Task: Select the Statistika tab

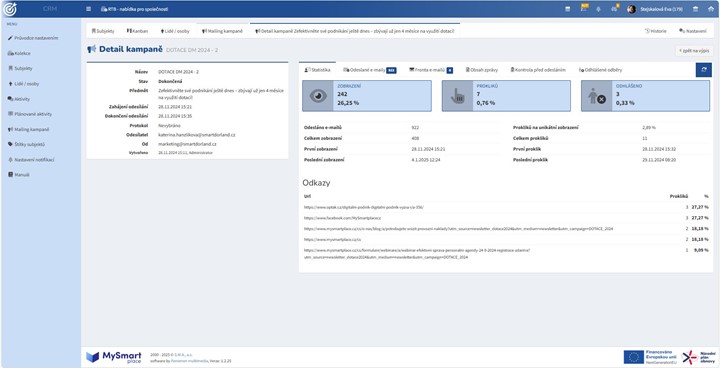Action: tap(317, 70)
